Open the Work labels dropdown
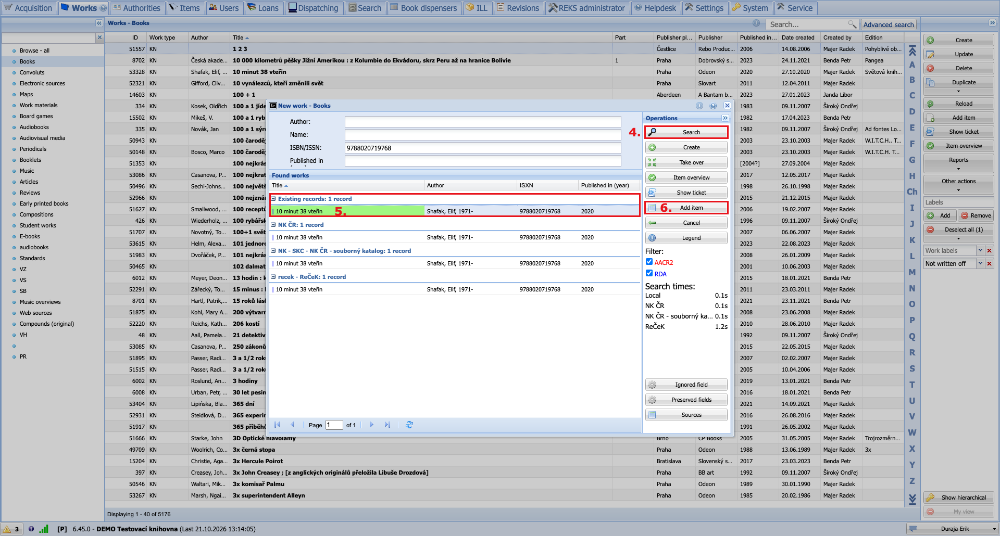 [980, 251]
